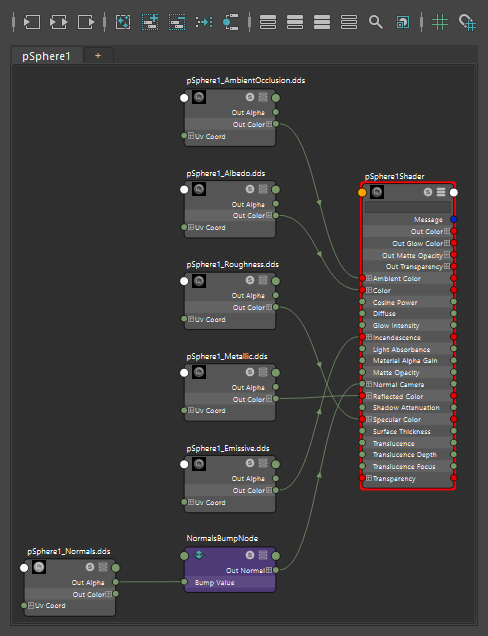Screen dimensions: 488x636
Task: Change view mode on pSphere1_Normals.dds node
Action: point(103,567)
